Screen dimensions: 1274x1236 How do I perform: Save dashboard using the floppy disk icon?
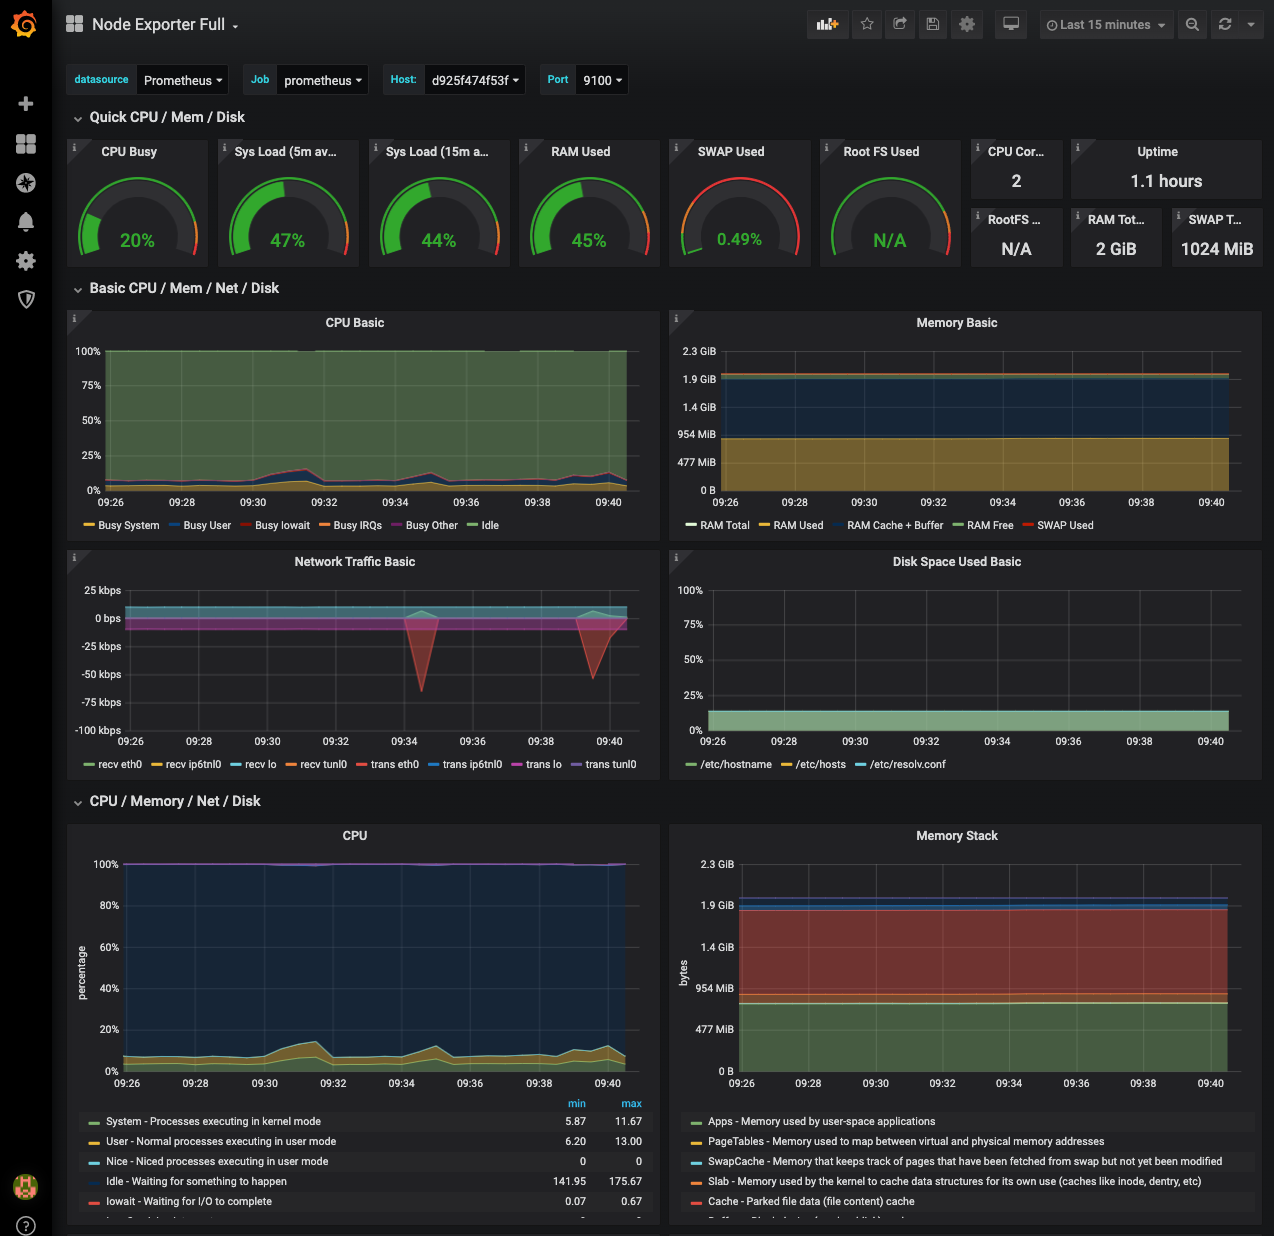[x=933, y=25]
